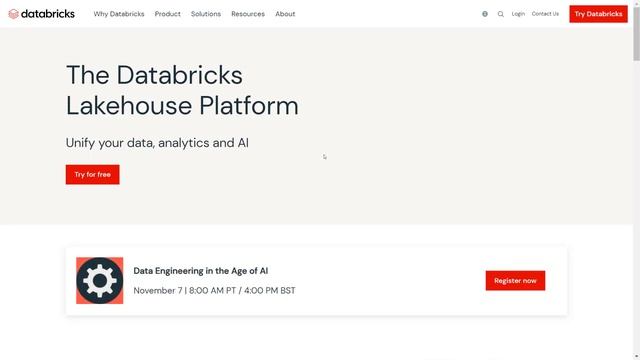This screenshot has width=640, height=360.
Task: Open the Contact Us link
Action: click(545, 14)
